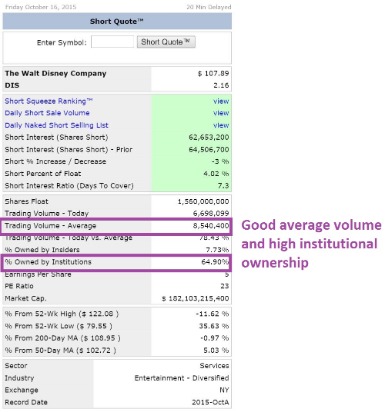Select the DIS ticker symbol

(12, 85)
